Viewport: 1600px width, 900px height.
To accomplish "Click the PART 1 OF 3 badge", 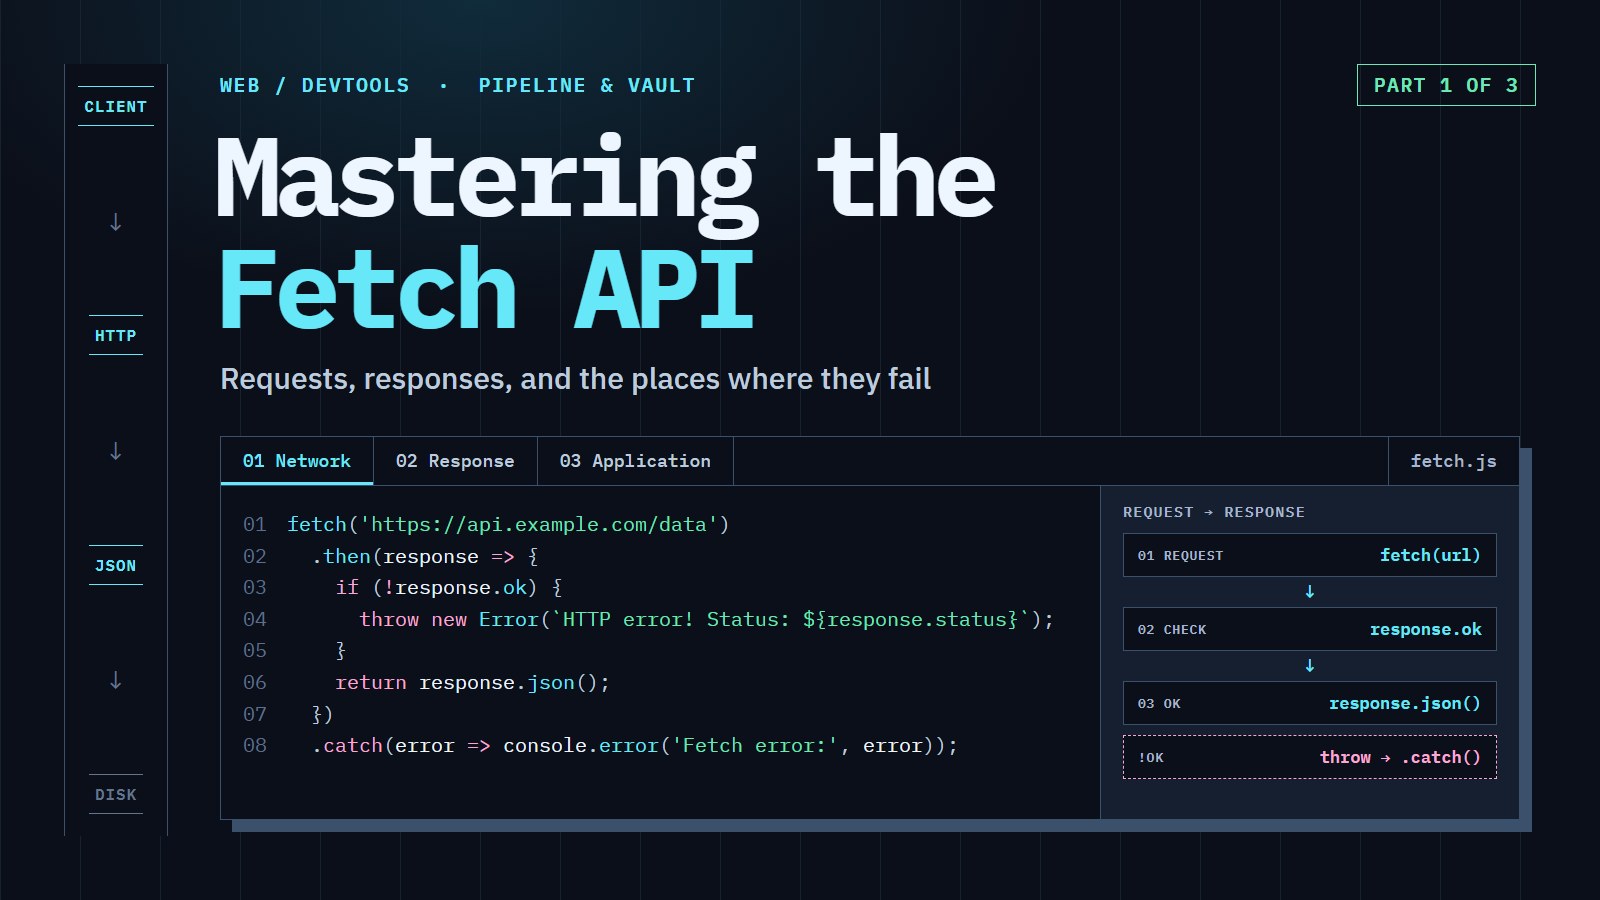I will tap(1446, 85).
